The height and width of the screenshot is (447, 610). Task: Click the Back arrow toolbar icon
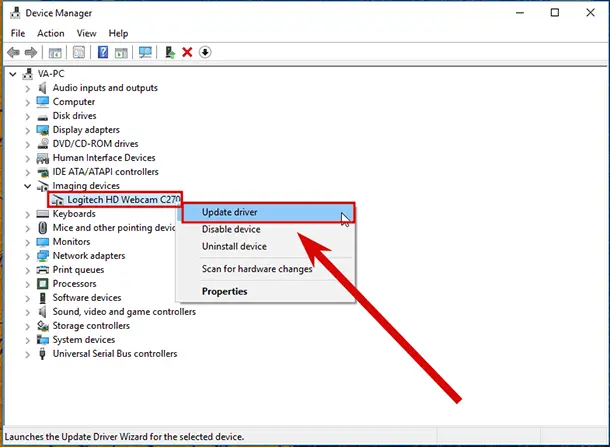14,52
